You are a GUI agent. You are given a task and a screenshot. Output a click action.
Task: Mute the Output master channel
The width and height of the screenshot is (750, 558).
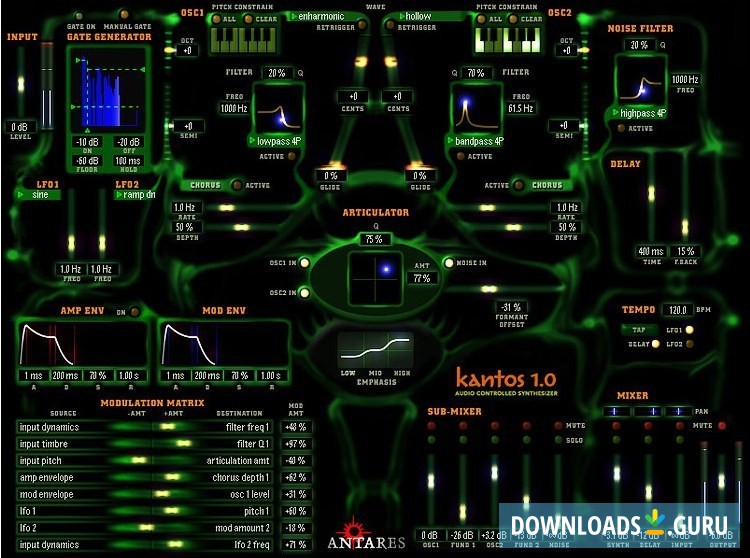pyautogui.click(x=722, y=425)
